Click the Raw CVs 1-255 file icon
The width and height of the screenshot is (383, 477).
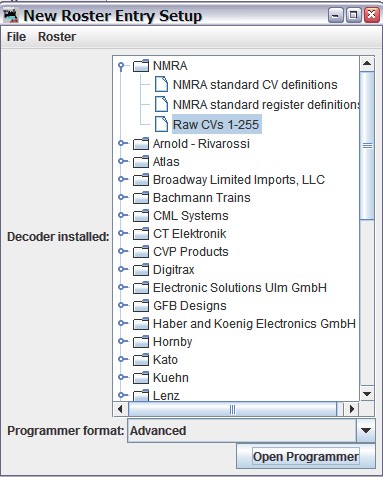(162, 124)
